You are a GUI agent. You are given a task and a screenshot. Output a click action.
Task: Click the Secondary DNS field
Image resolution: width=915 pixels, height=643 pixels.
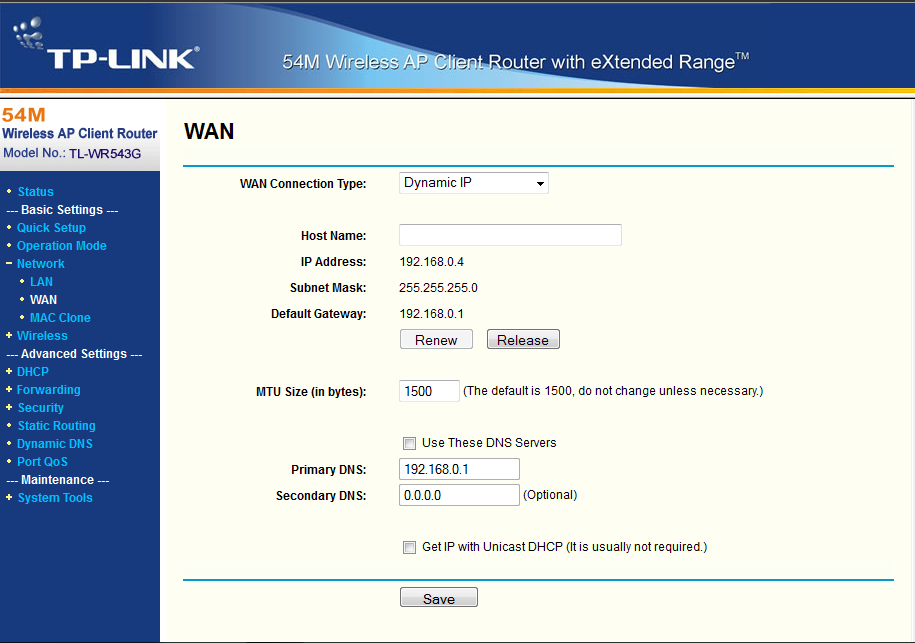click(x=459, y=495)
